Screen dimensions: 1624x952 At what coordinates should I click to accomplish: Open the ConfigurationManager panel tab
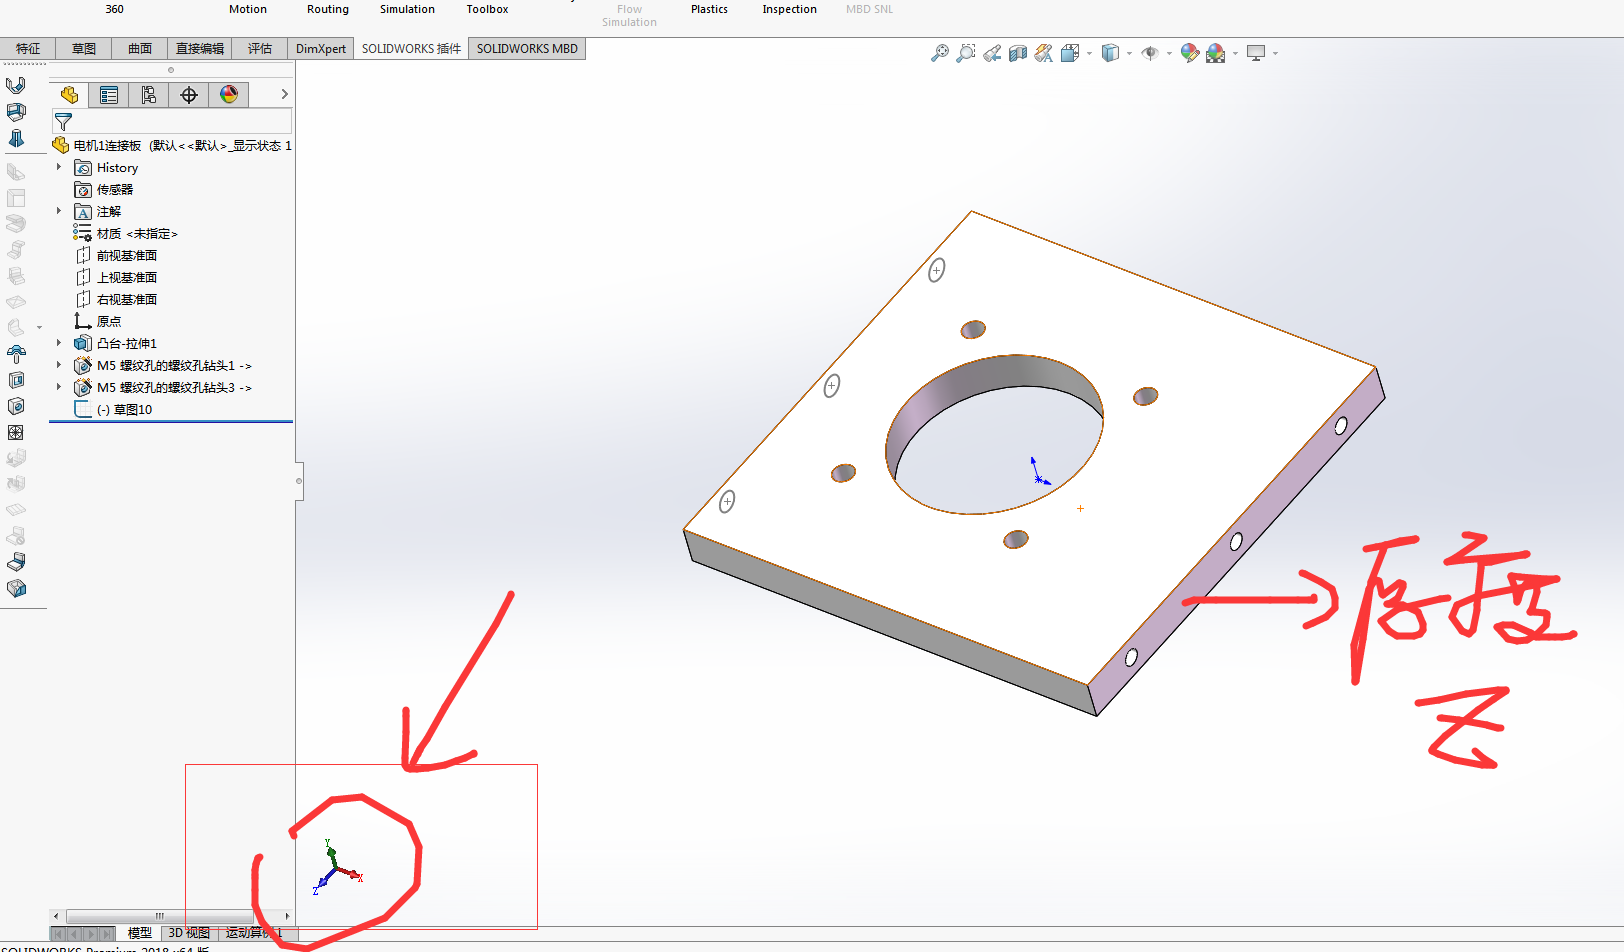pos(148,94)
